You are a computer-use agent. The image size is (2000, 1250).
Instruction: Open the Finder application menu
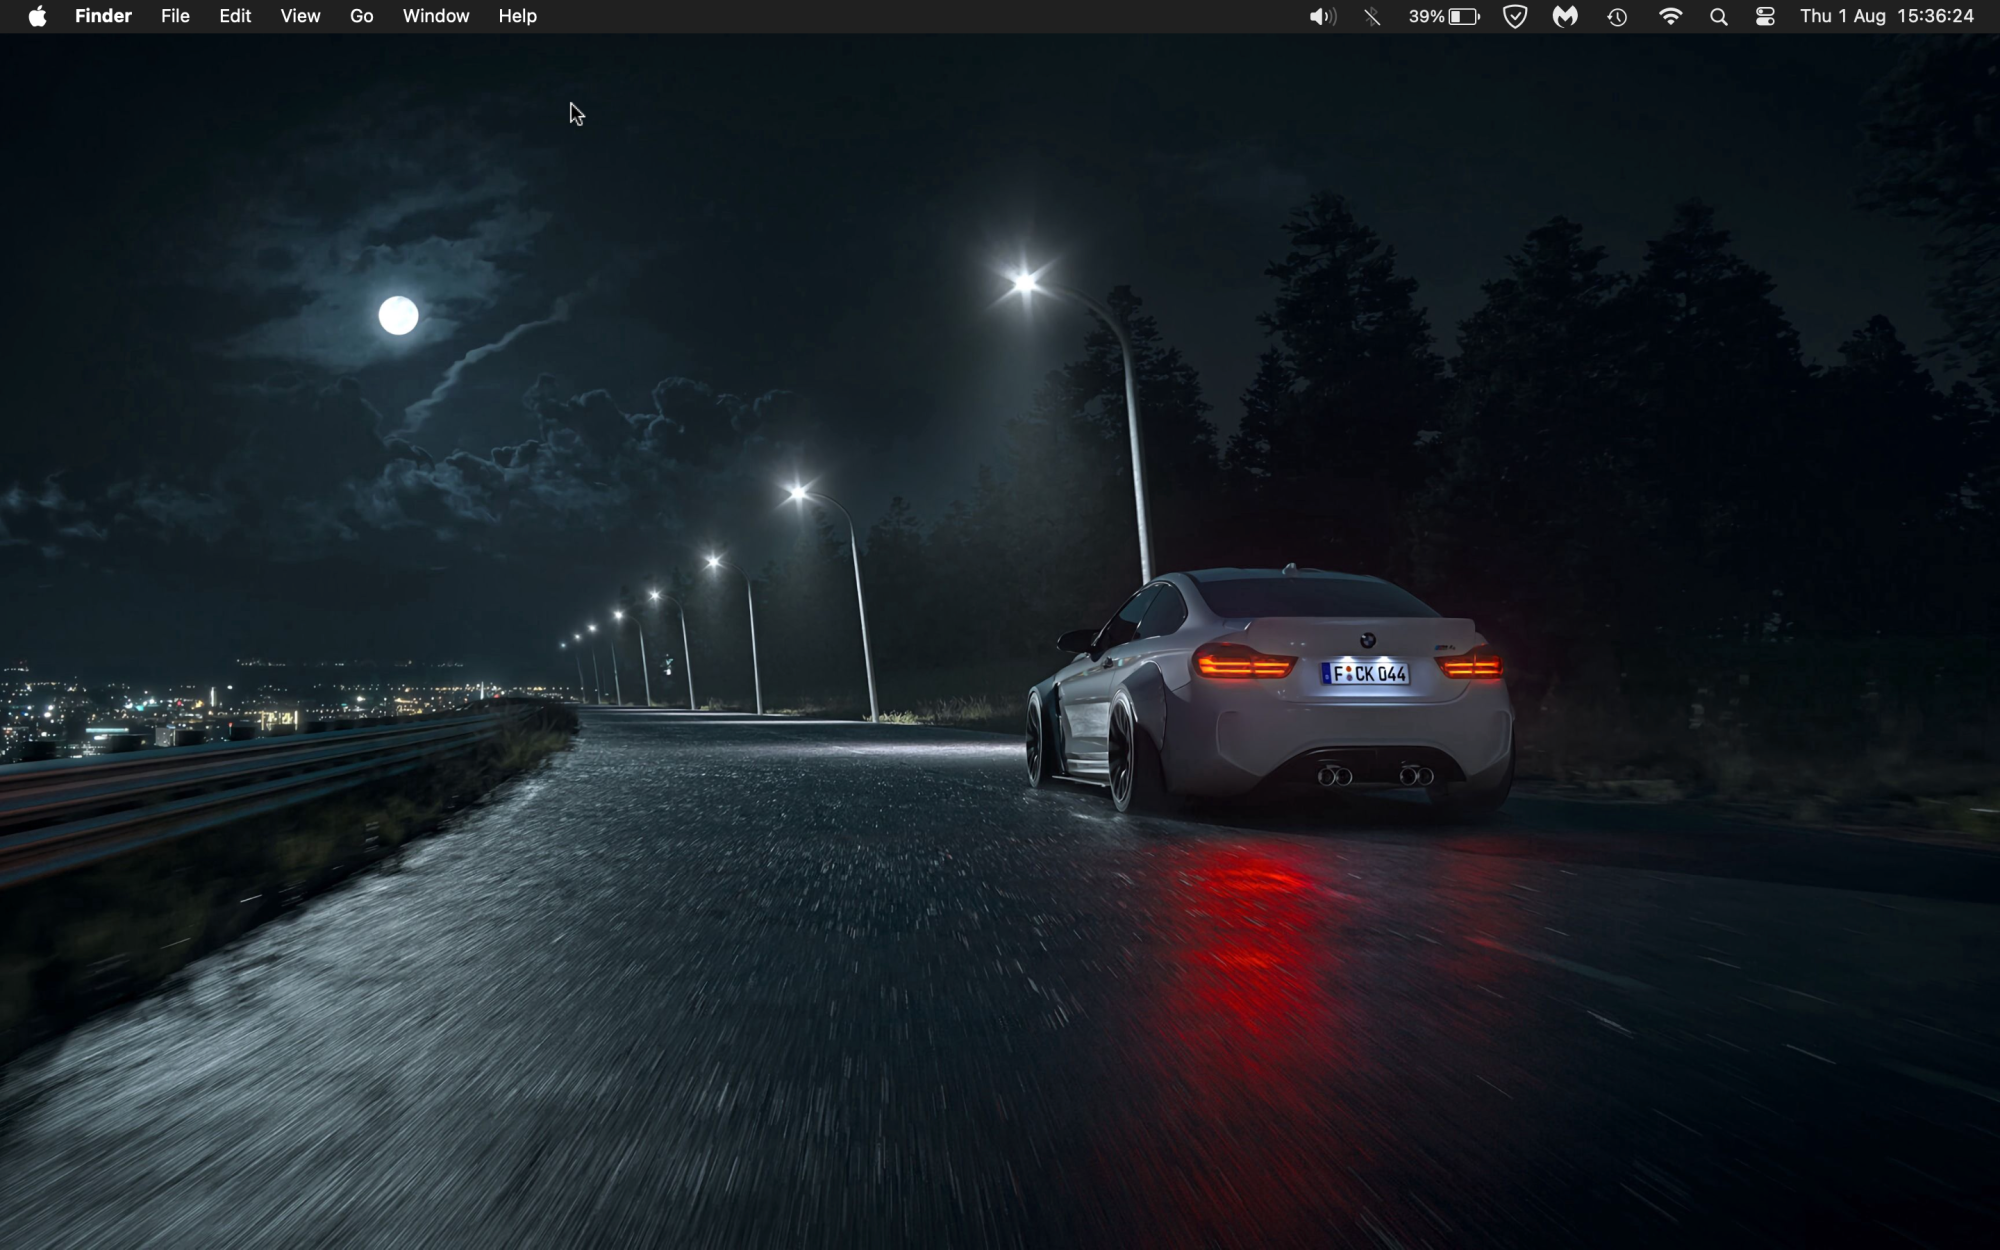[103, 16]
